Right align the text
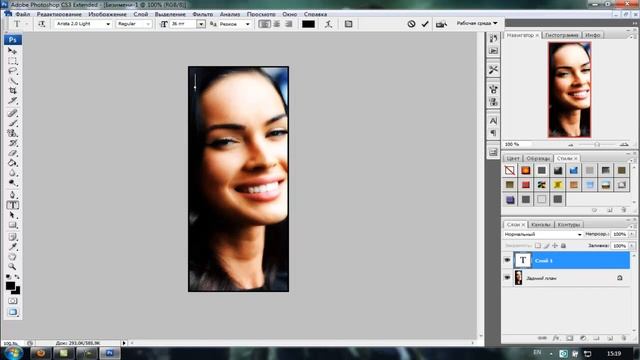 point(289,24)
